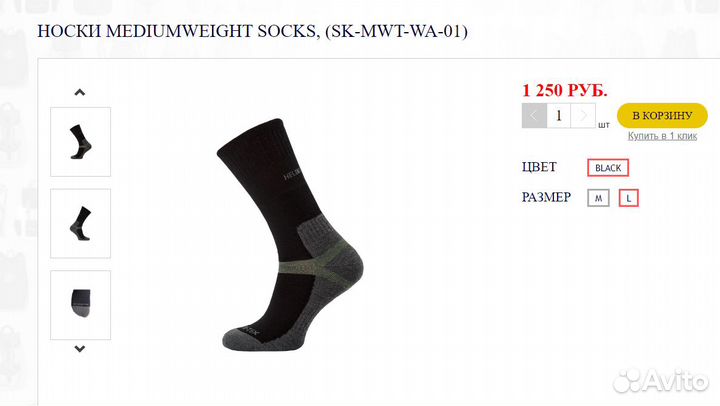This screenshot has width=720, height=406.
Task: Decrease quantity with left arrow
Action: [x=534, y=115]
